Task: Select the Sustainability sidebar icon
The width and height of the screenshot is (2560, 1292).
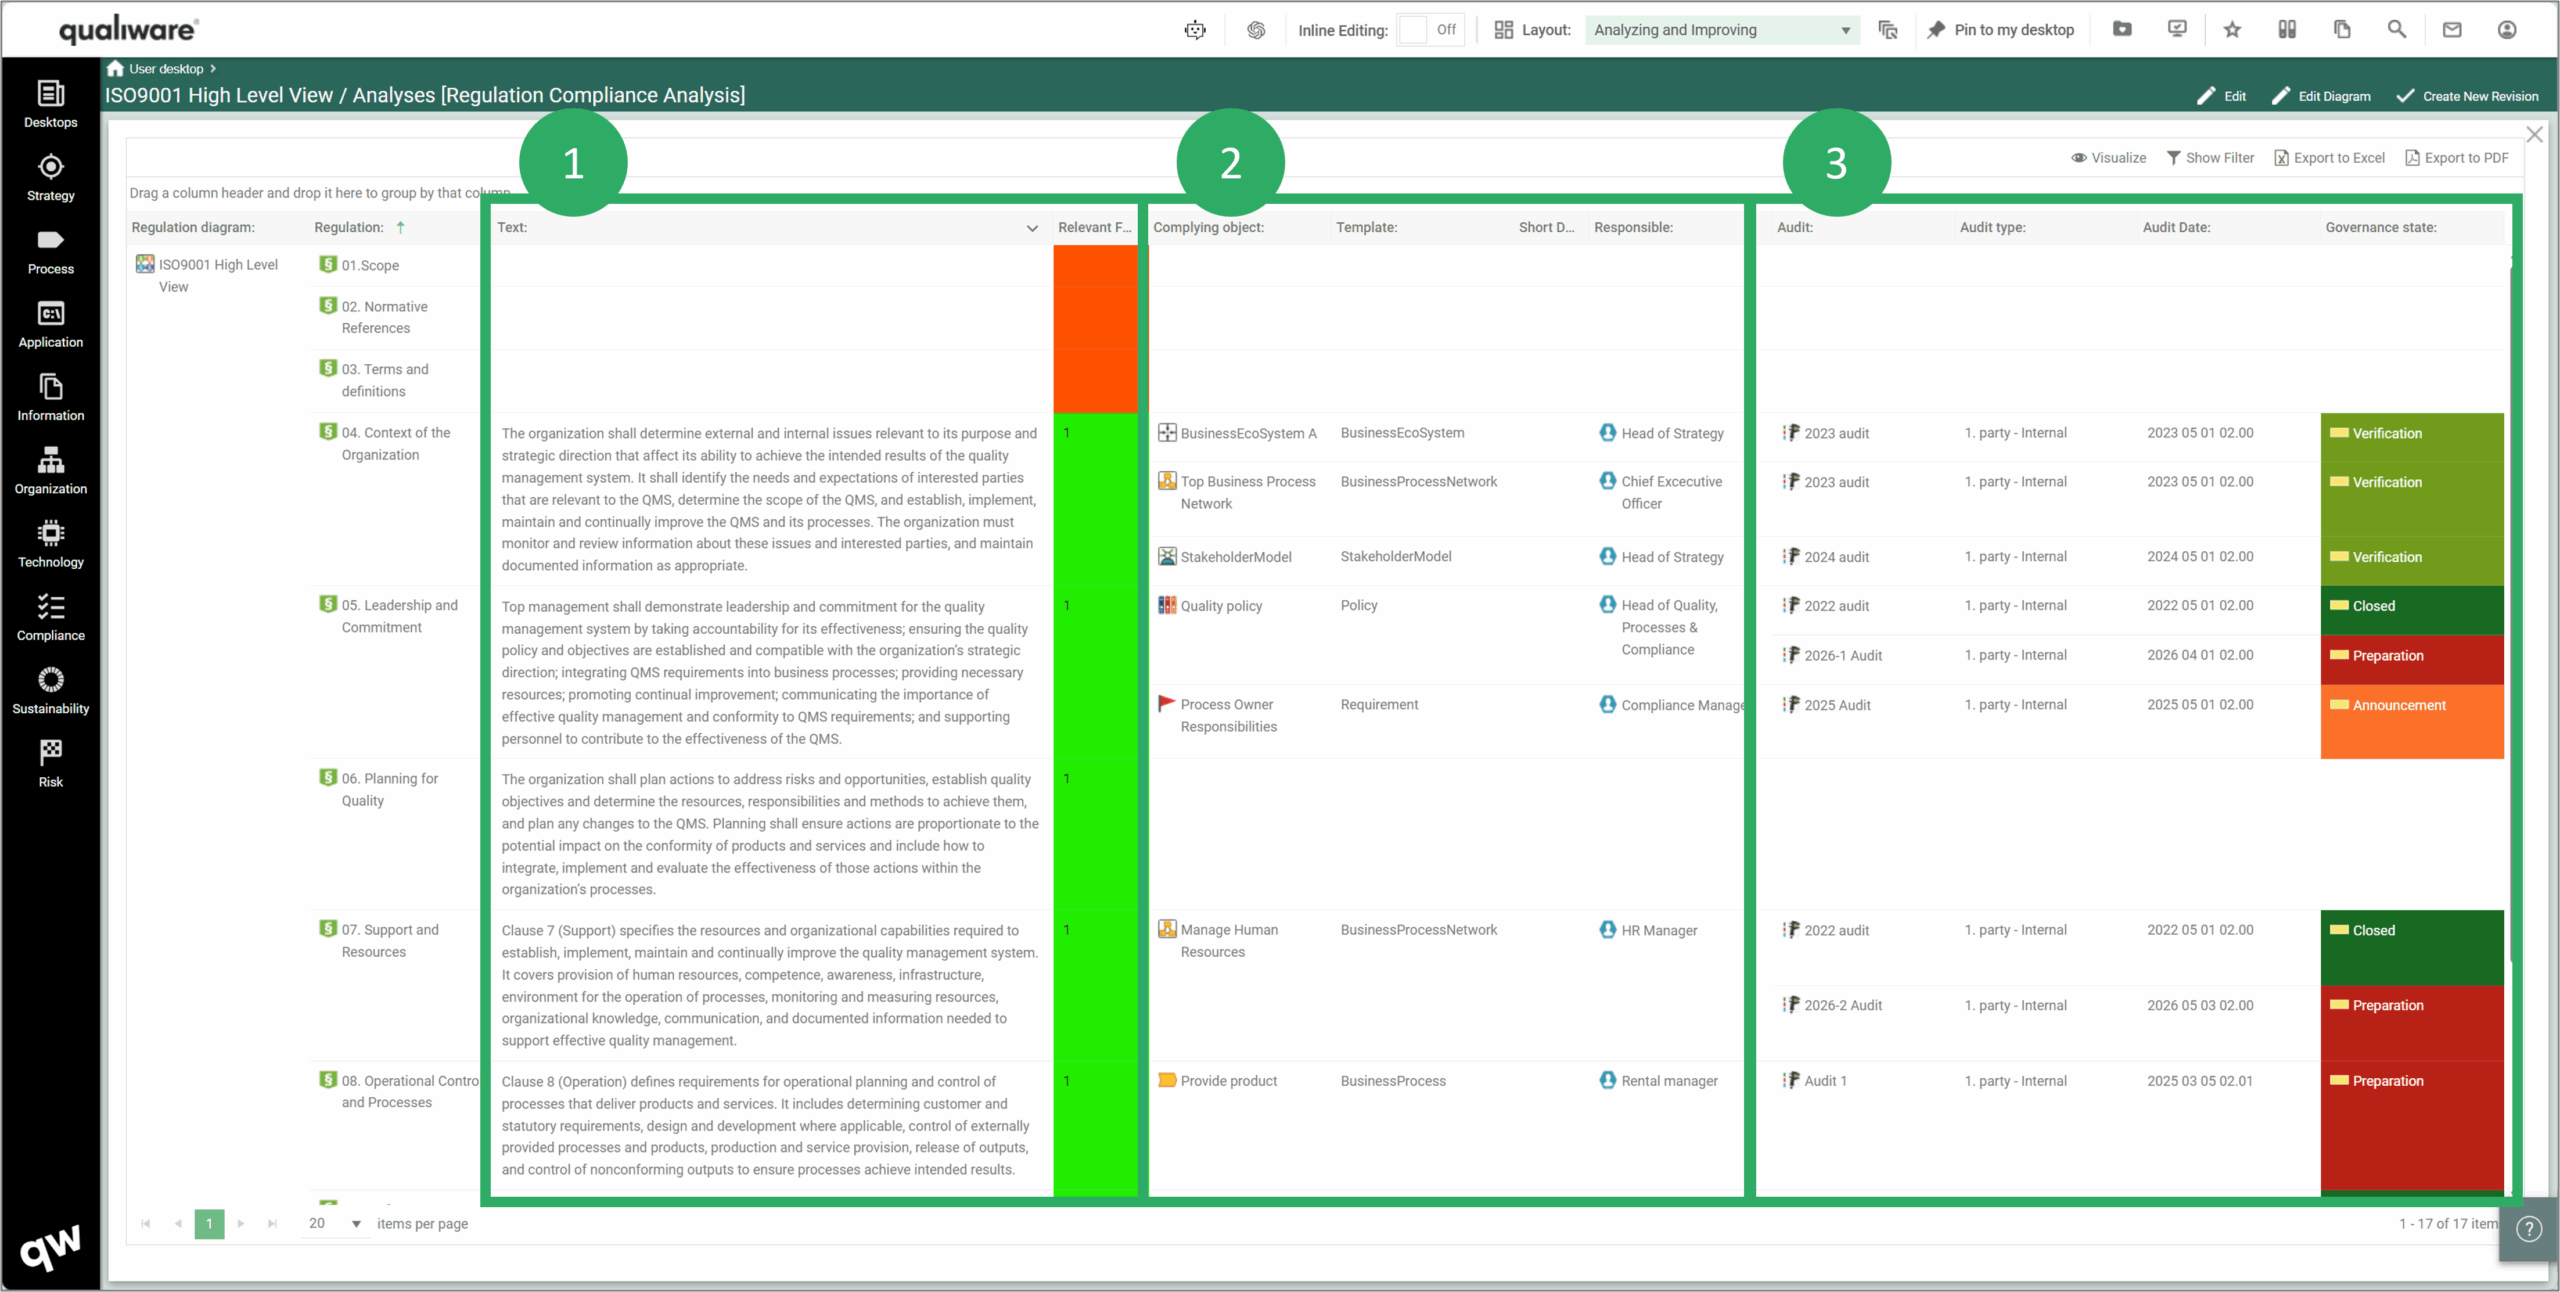Action: pyautogui.click(x=50, y=689)
